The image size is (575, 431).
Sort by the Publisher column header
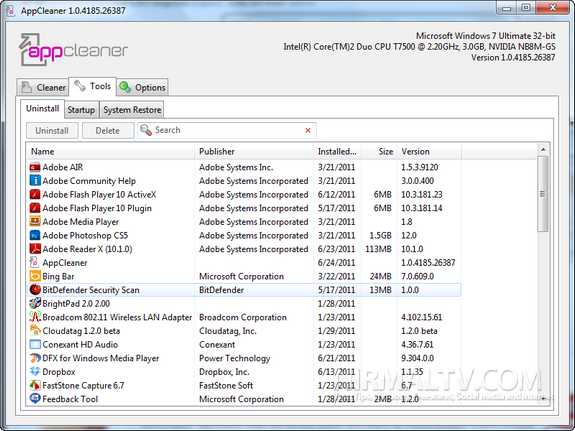[x=254, y=151]
